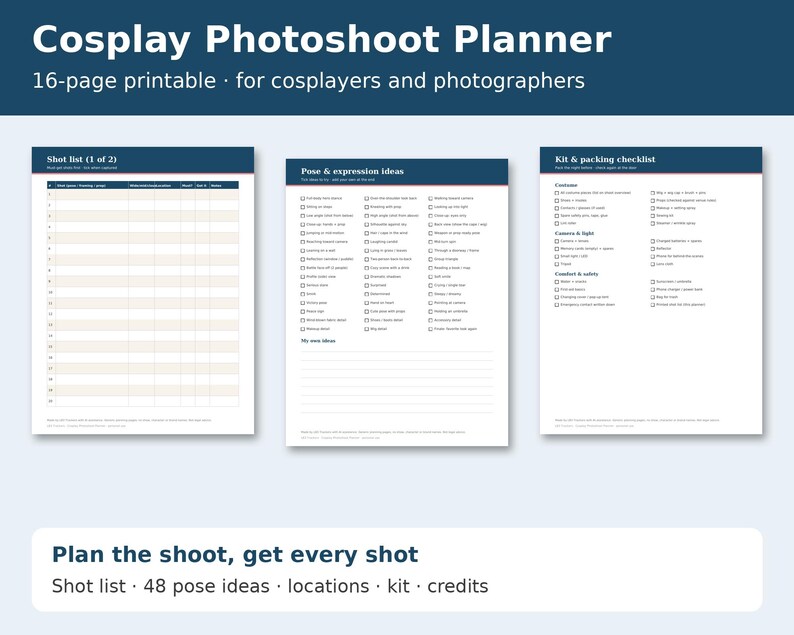Tick the 'Mid-turn spin' checkbox
The image size is (794, 635).
pyautogui.click(x=430, y=242)
